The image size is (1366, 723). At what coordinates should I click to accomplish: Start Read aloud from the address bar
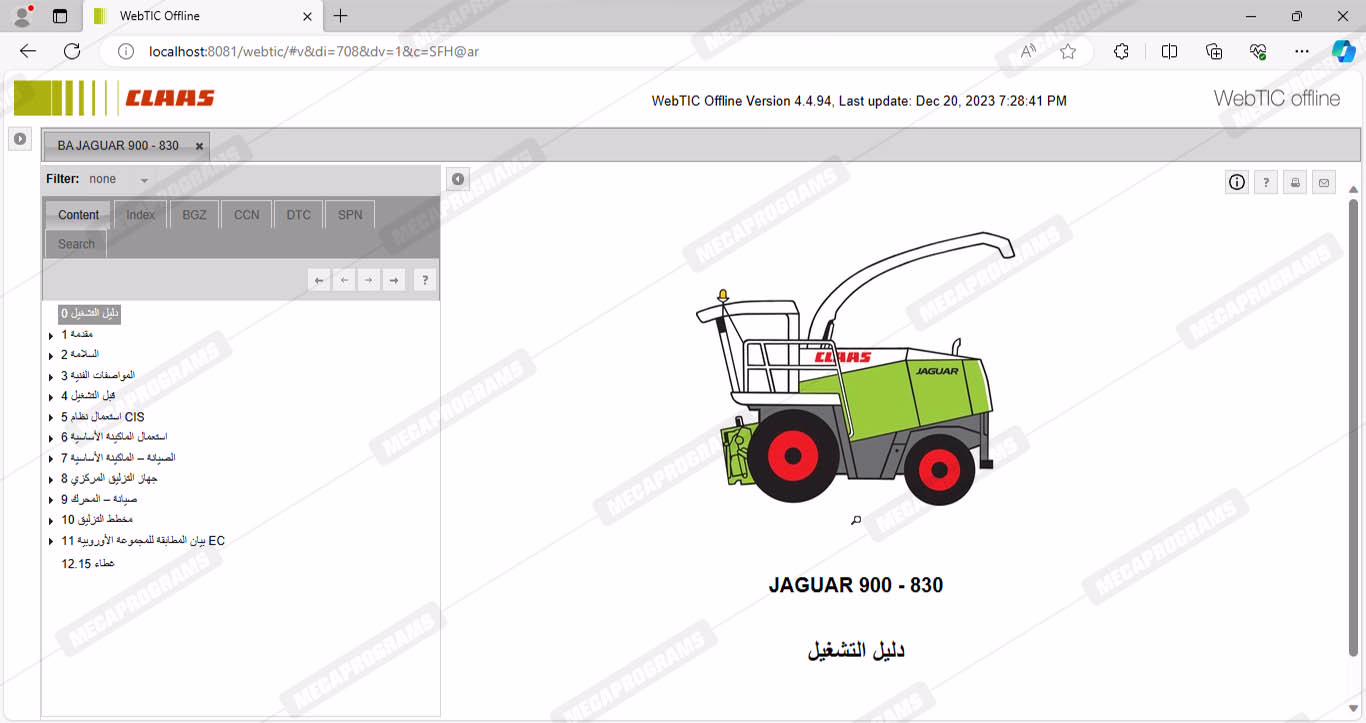(x=1028, y=51)
